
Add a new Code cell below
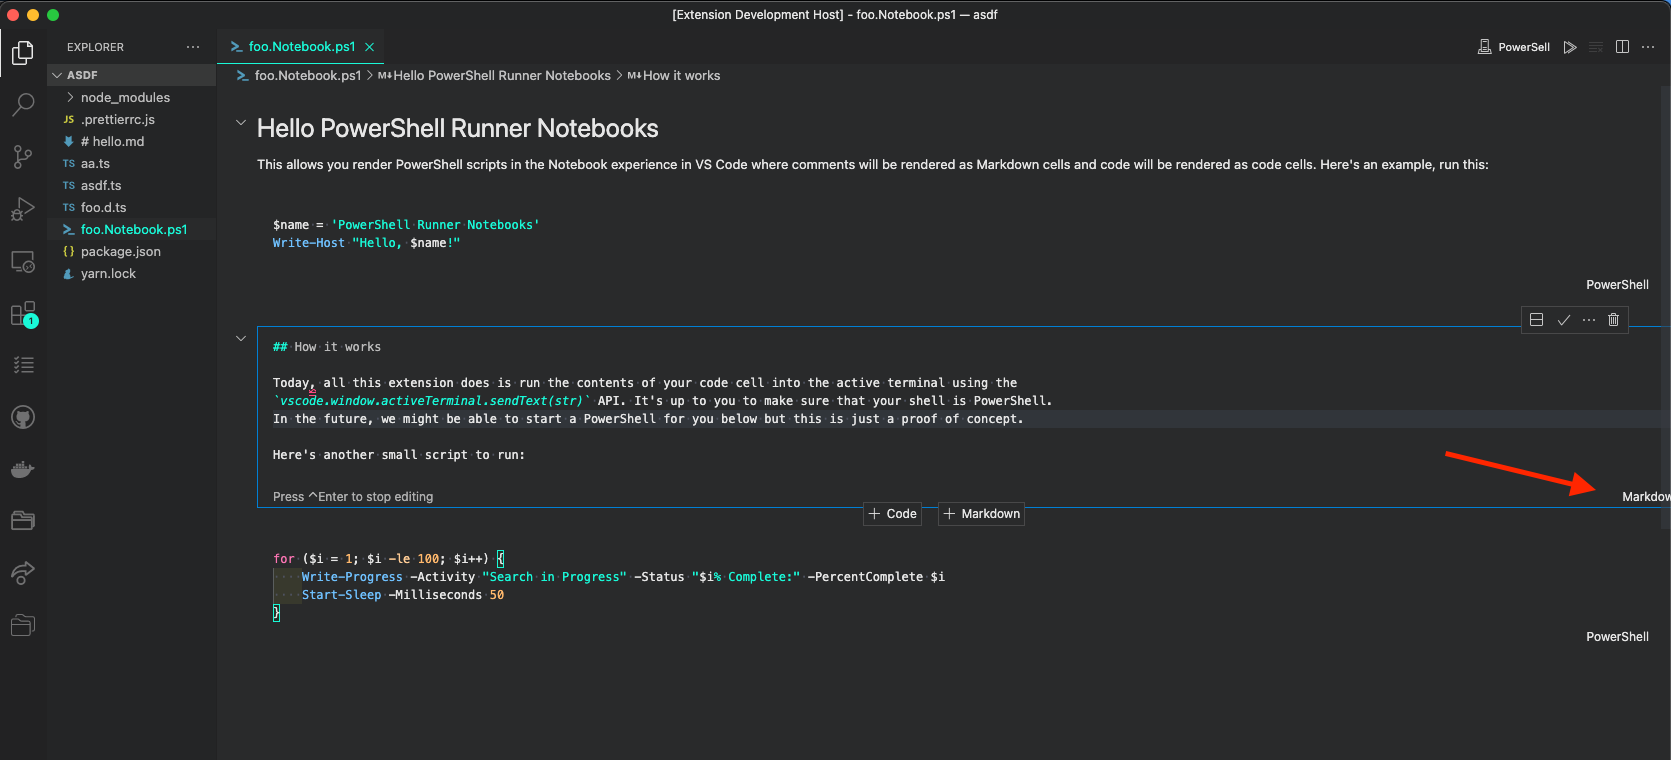click(892, 514)
